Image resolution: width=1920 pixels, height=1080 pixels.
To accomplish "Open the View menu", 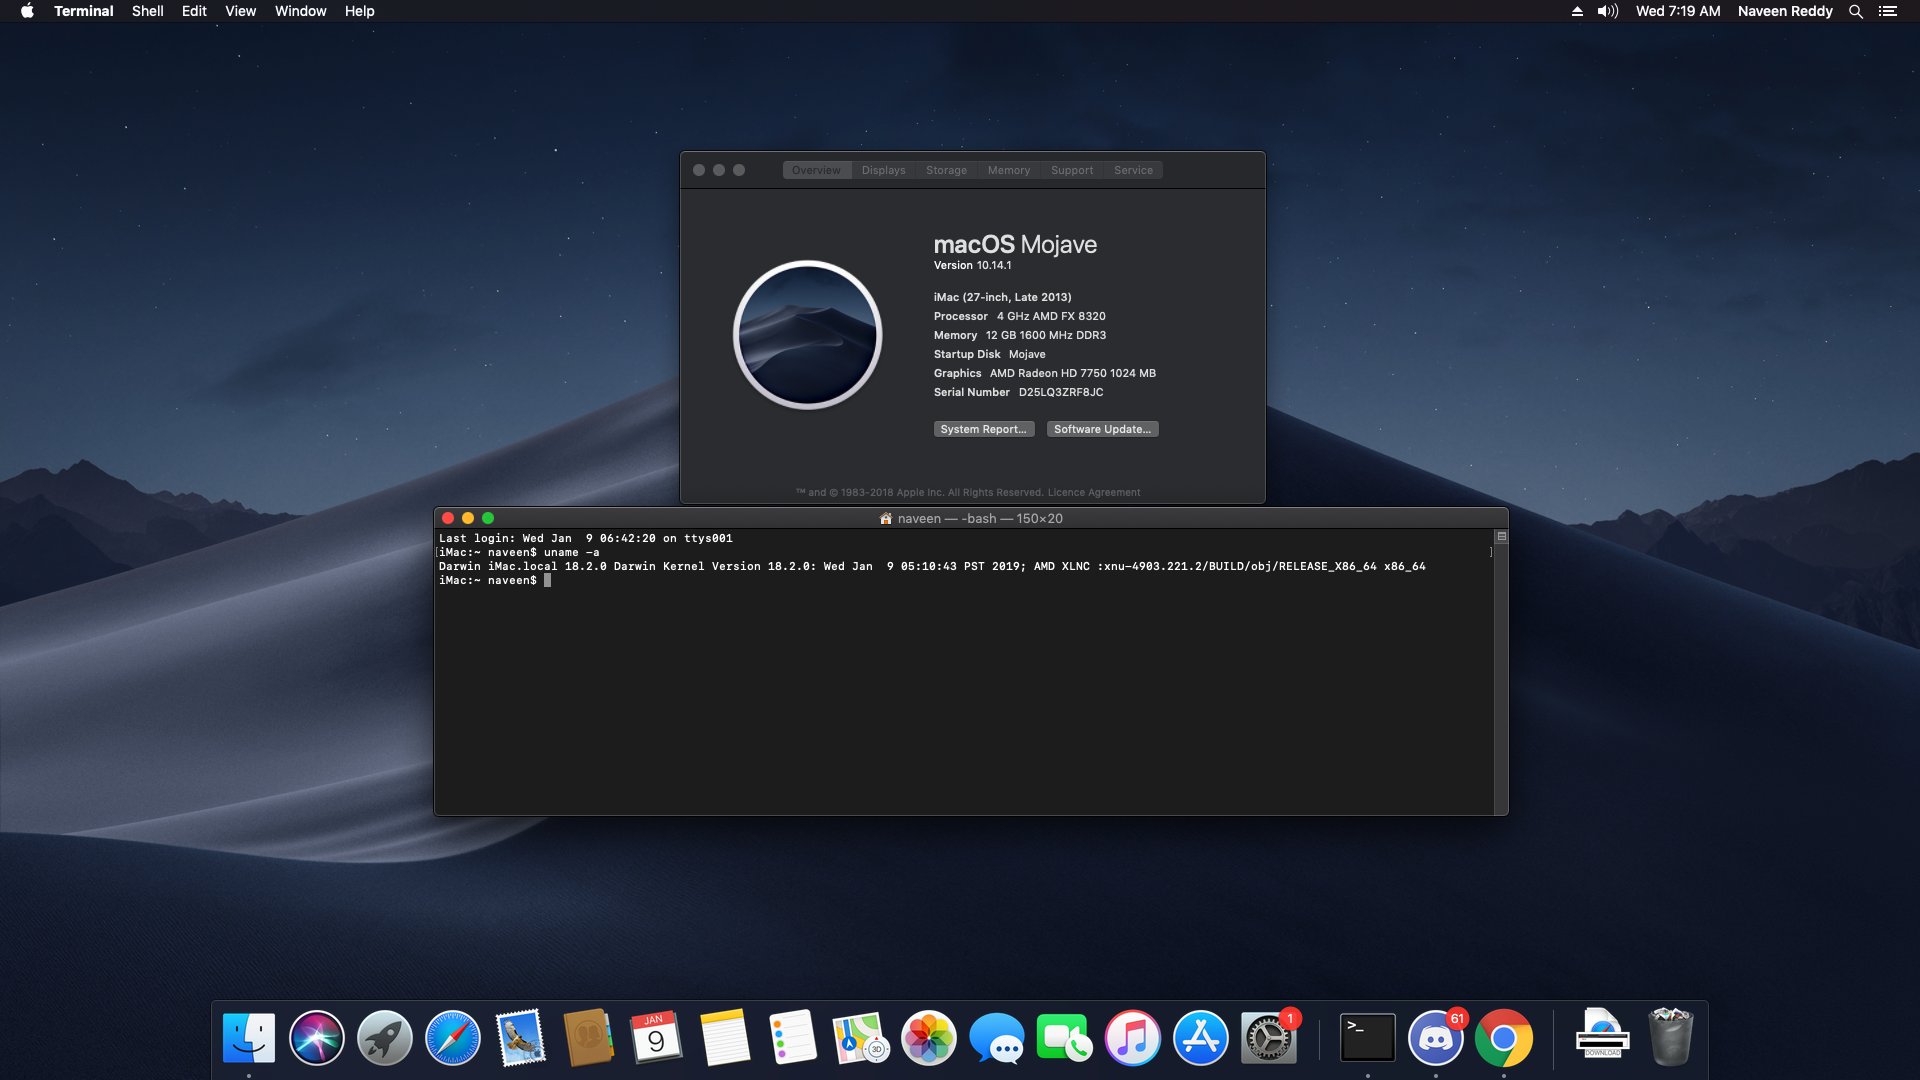I will [x=240, y=11].
